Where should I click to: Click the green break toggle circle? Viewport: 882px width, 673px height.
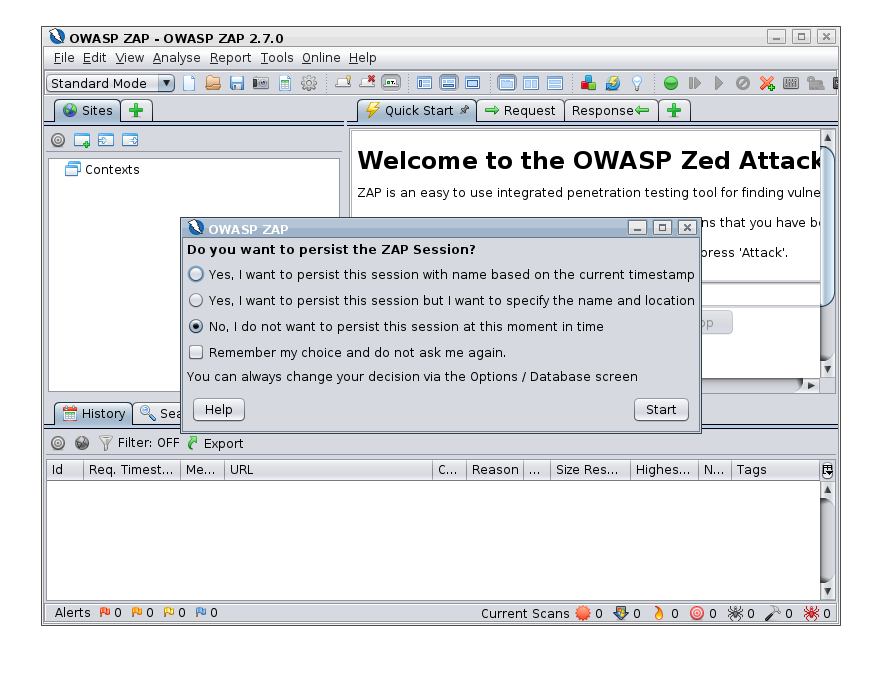click(x=670, y=83)
